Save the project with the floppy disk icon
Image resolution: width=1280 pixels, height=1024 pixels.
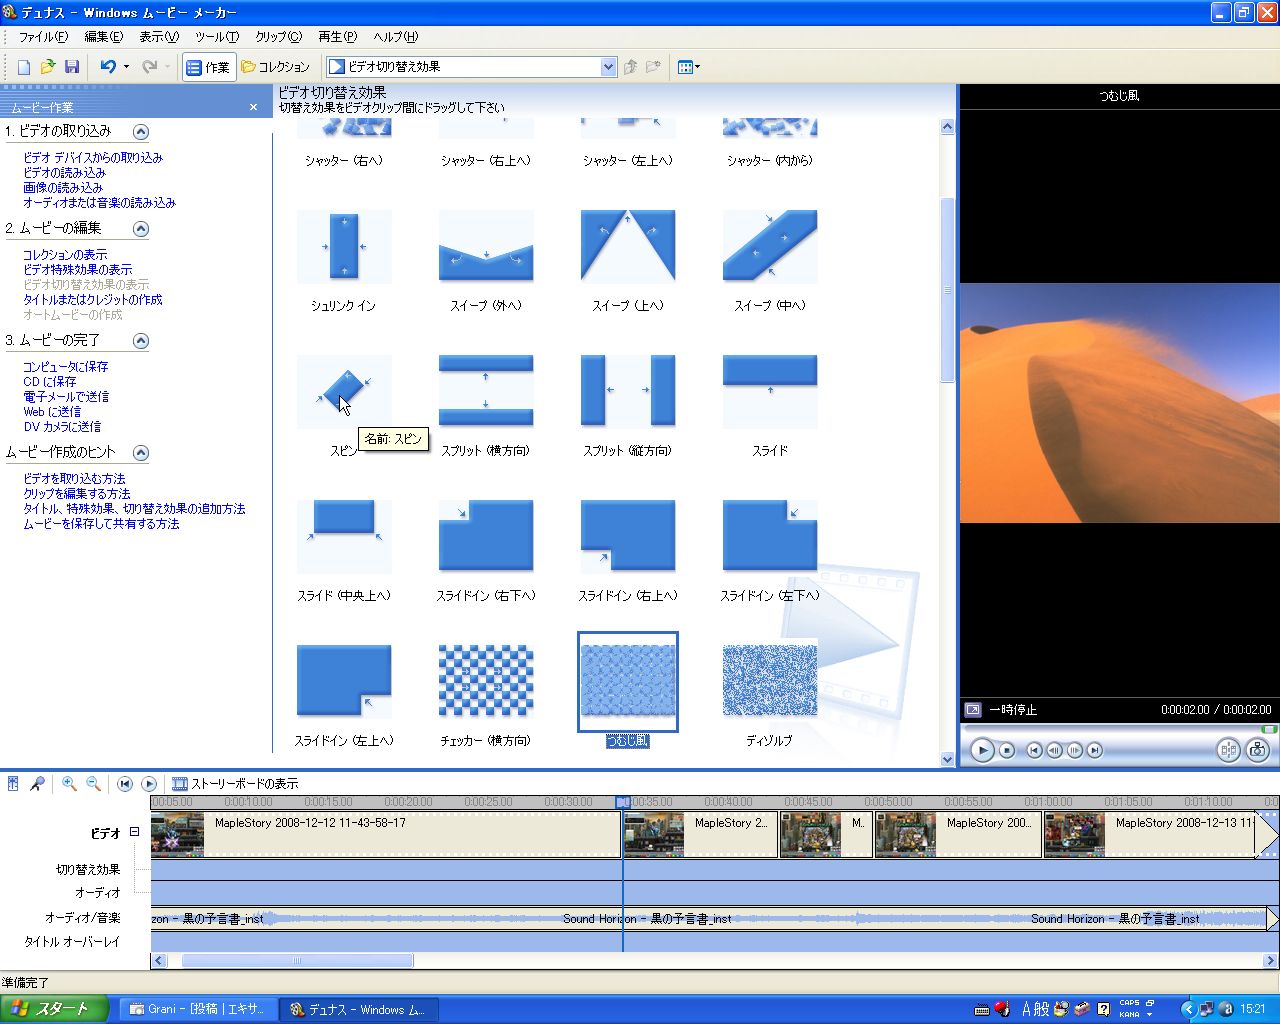[x=71, y=67]
